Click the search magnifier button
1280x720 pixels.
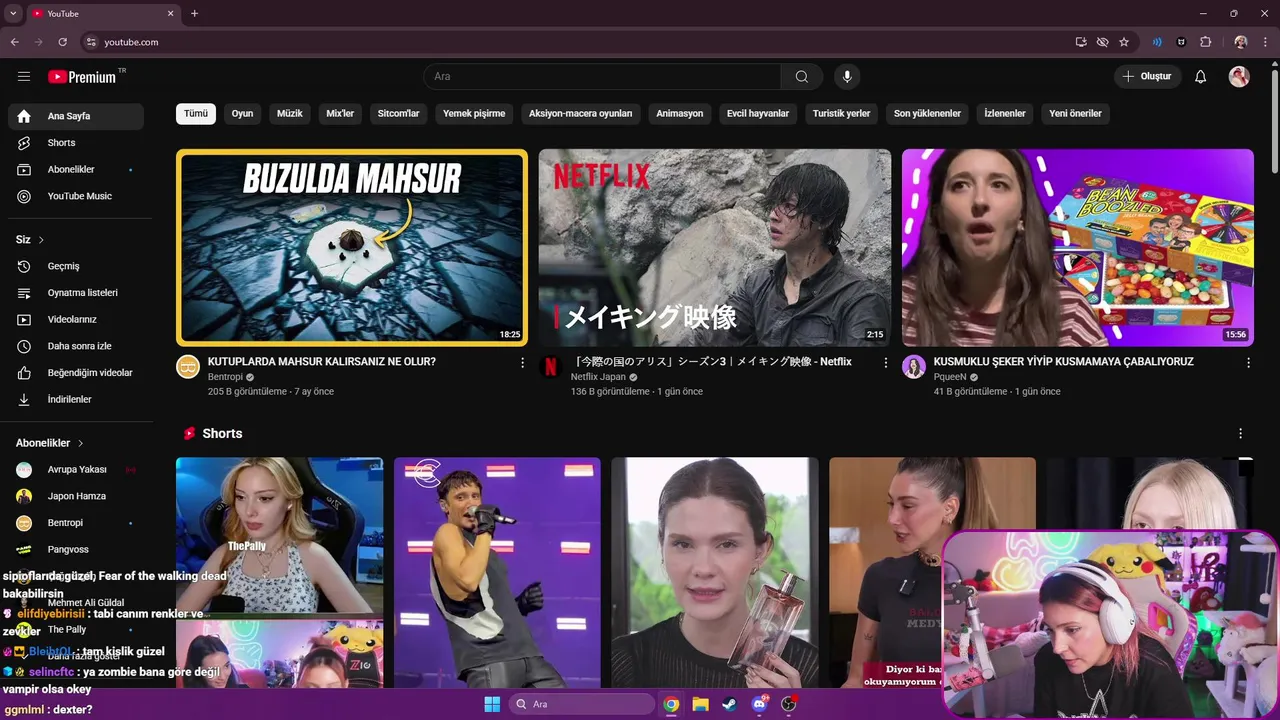pos(802,76)
